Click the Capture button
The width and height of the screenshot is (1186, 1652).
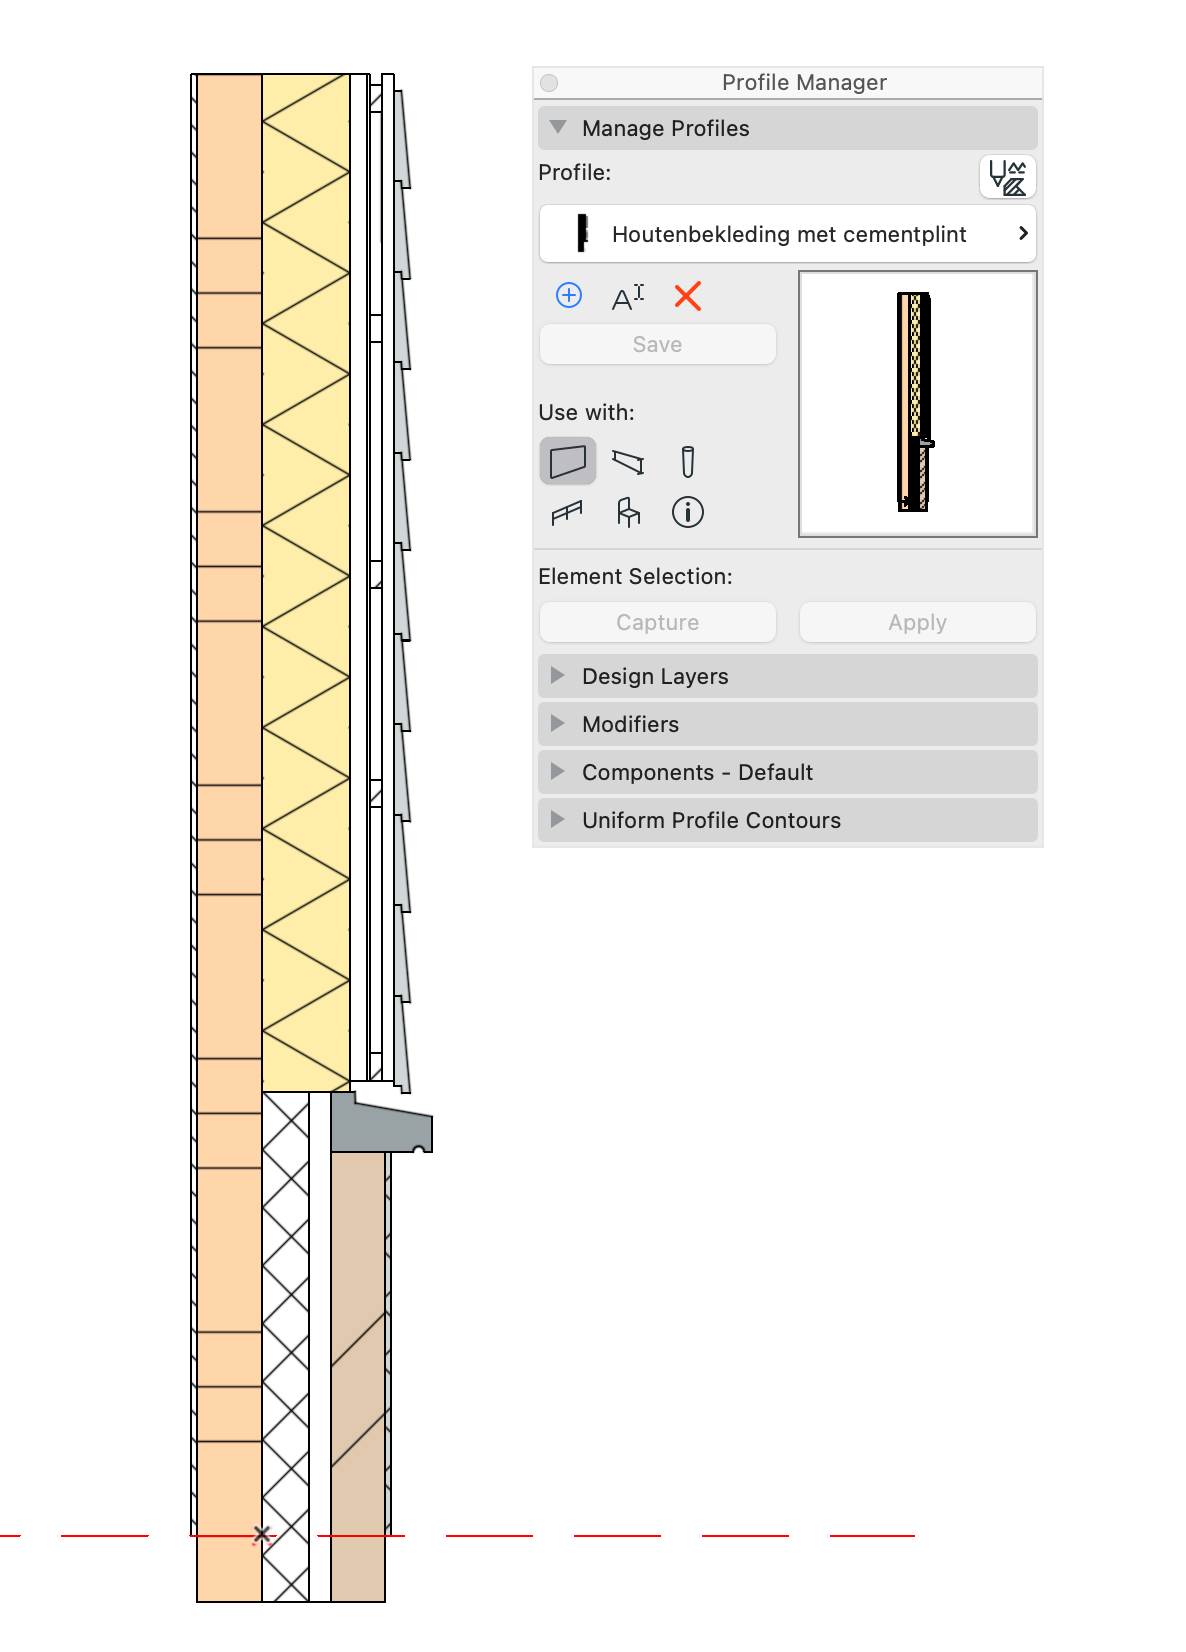click(658, 622)
